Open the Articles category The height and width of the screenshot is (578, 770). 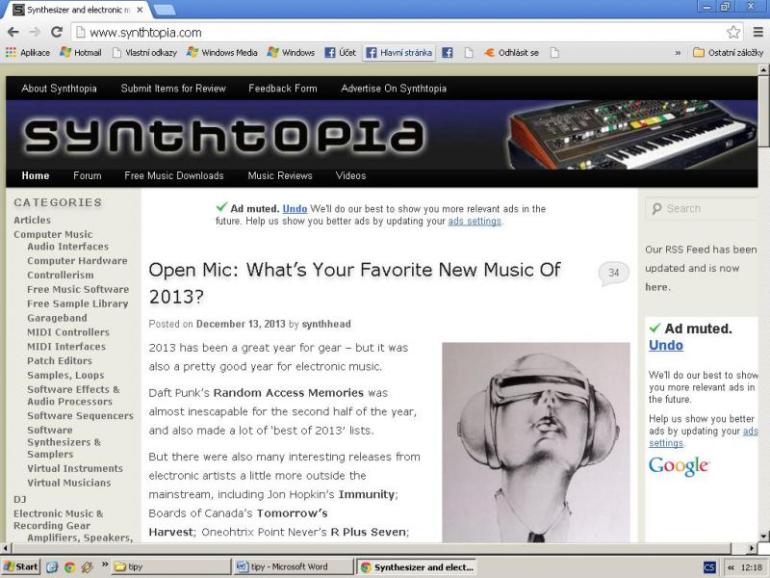32,220
